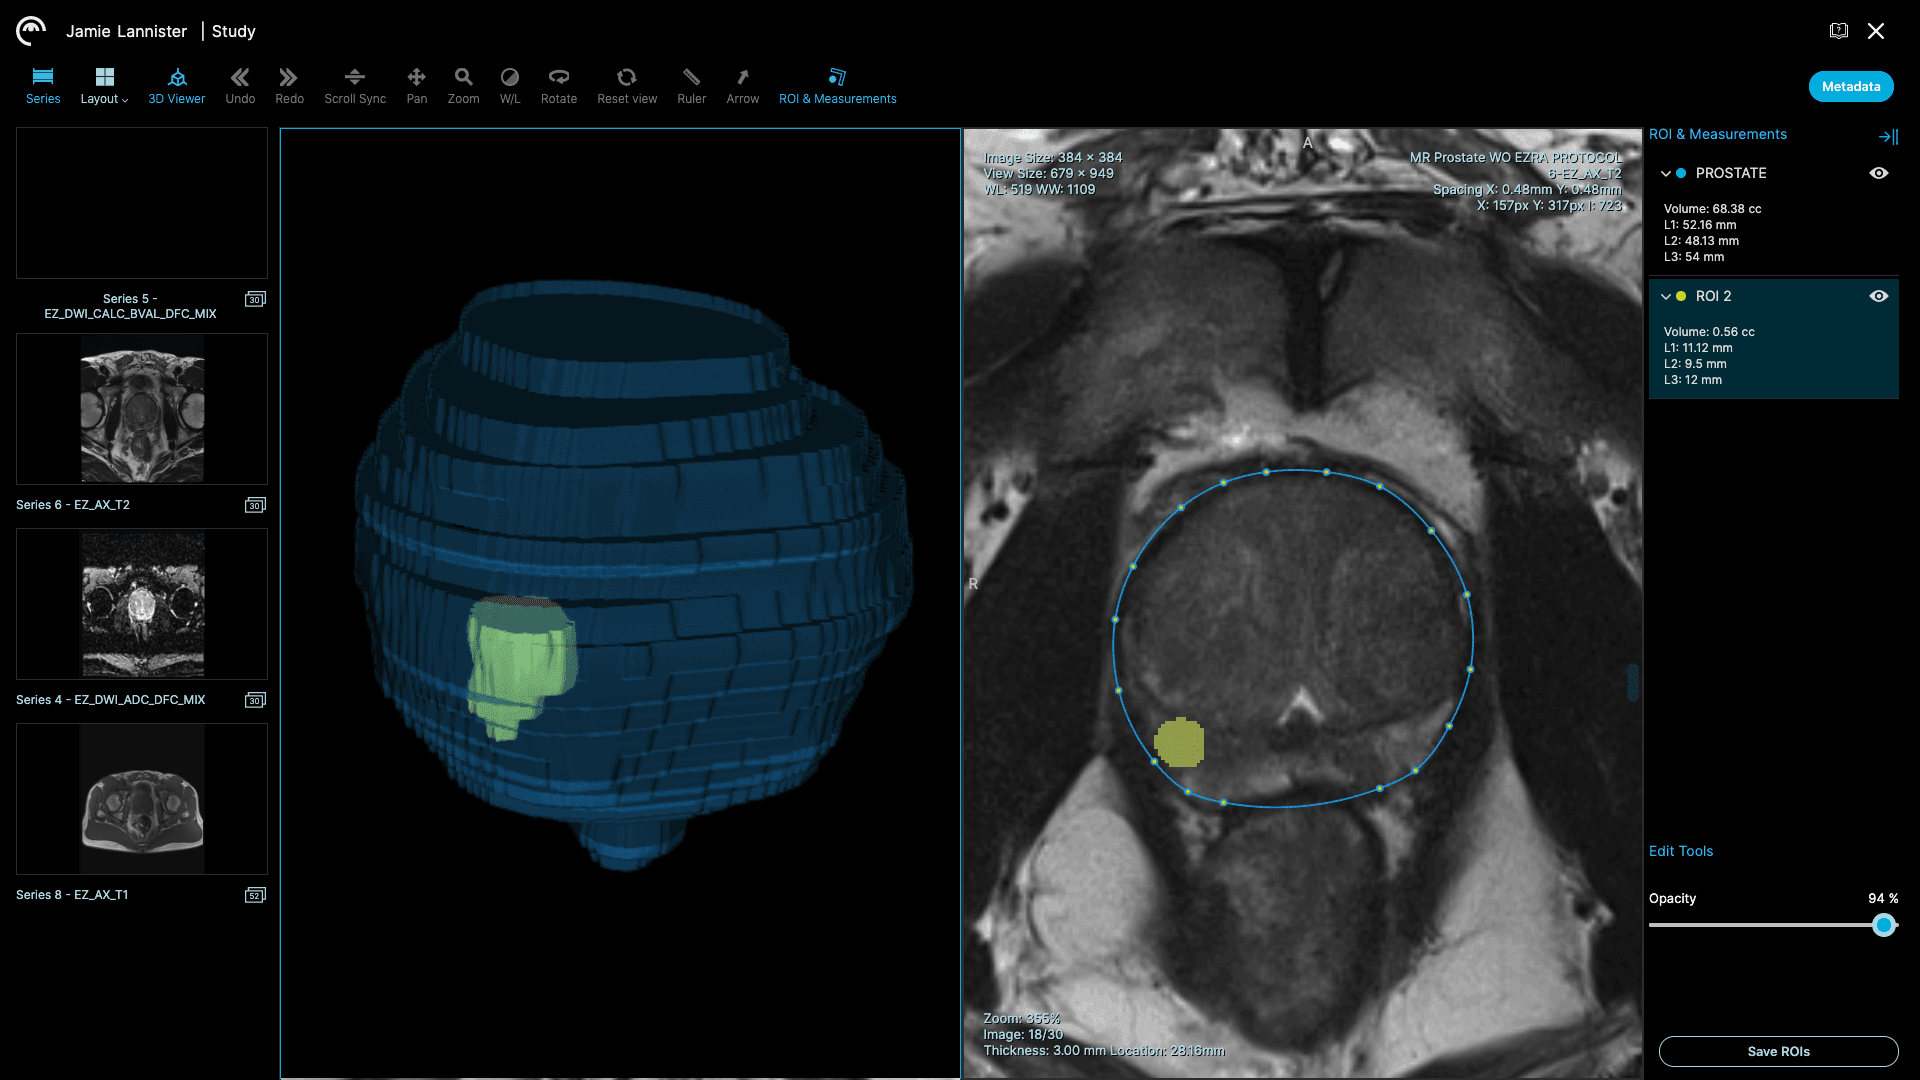Select the Rotate tool
Viewport: 1920px width, 1080px height.
(x=558, y=85)
